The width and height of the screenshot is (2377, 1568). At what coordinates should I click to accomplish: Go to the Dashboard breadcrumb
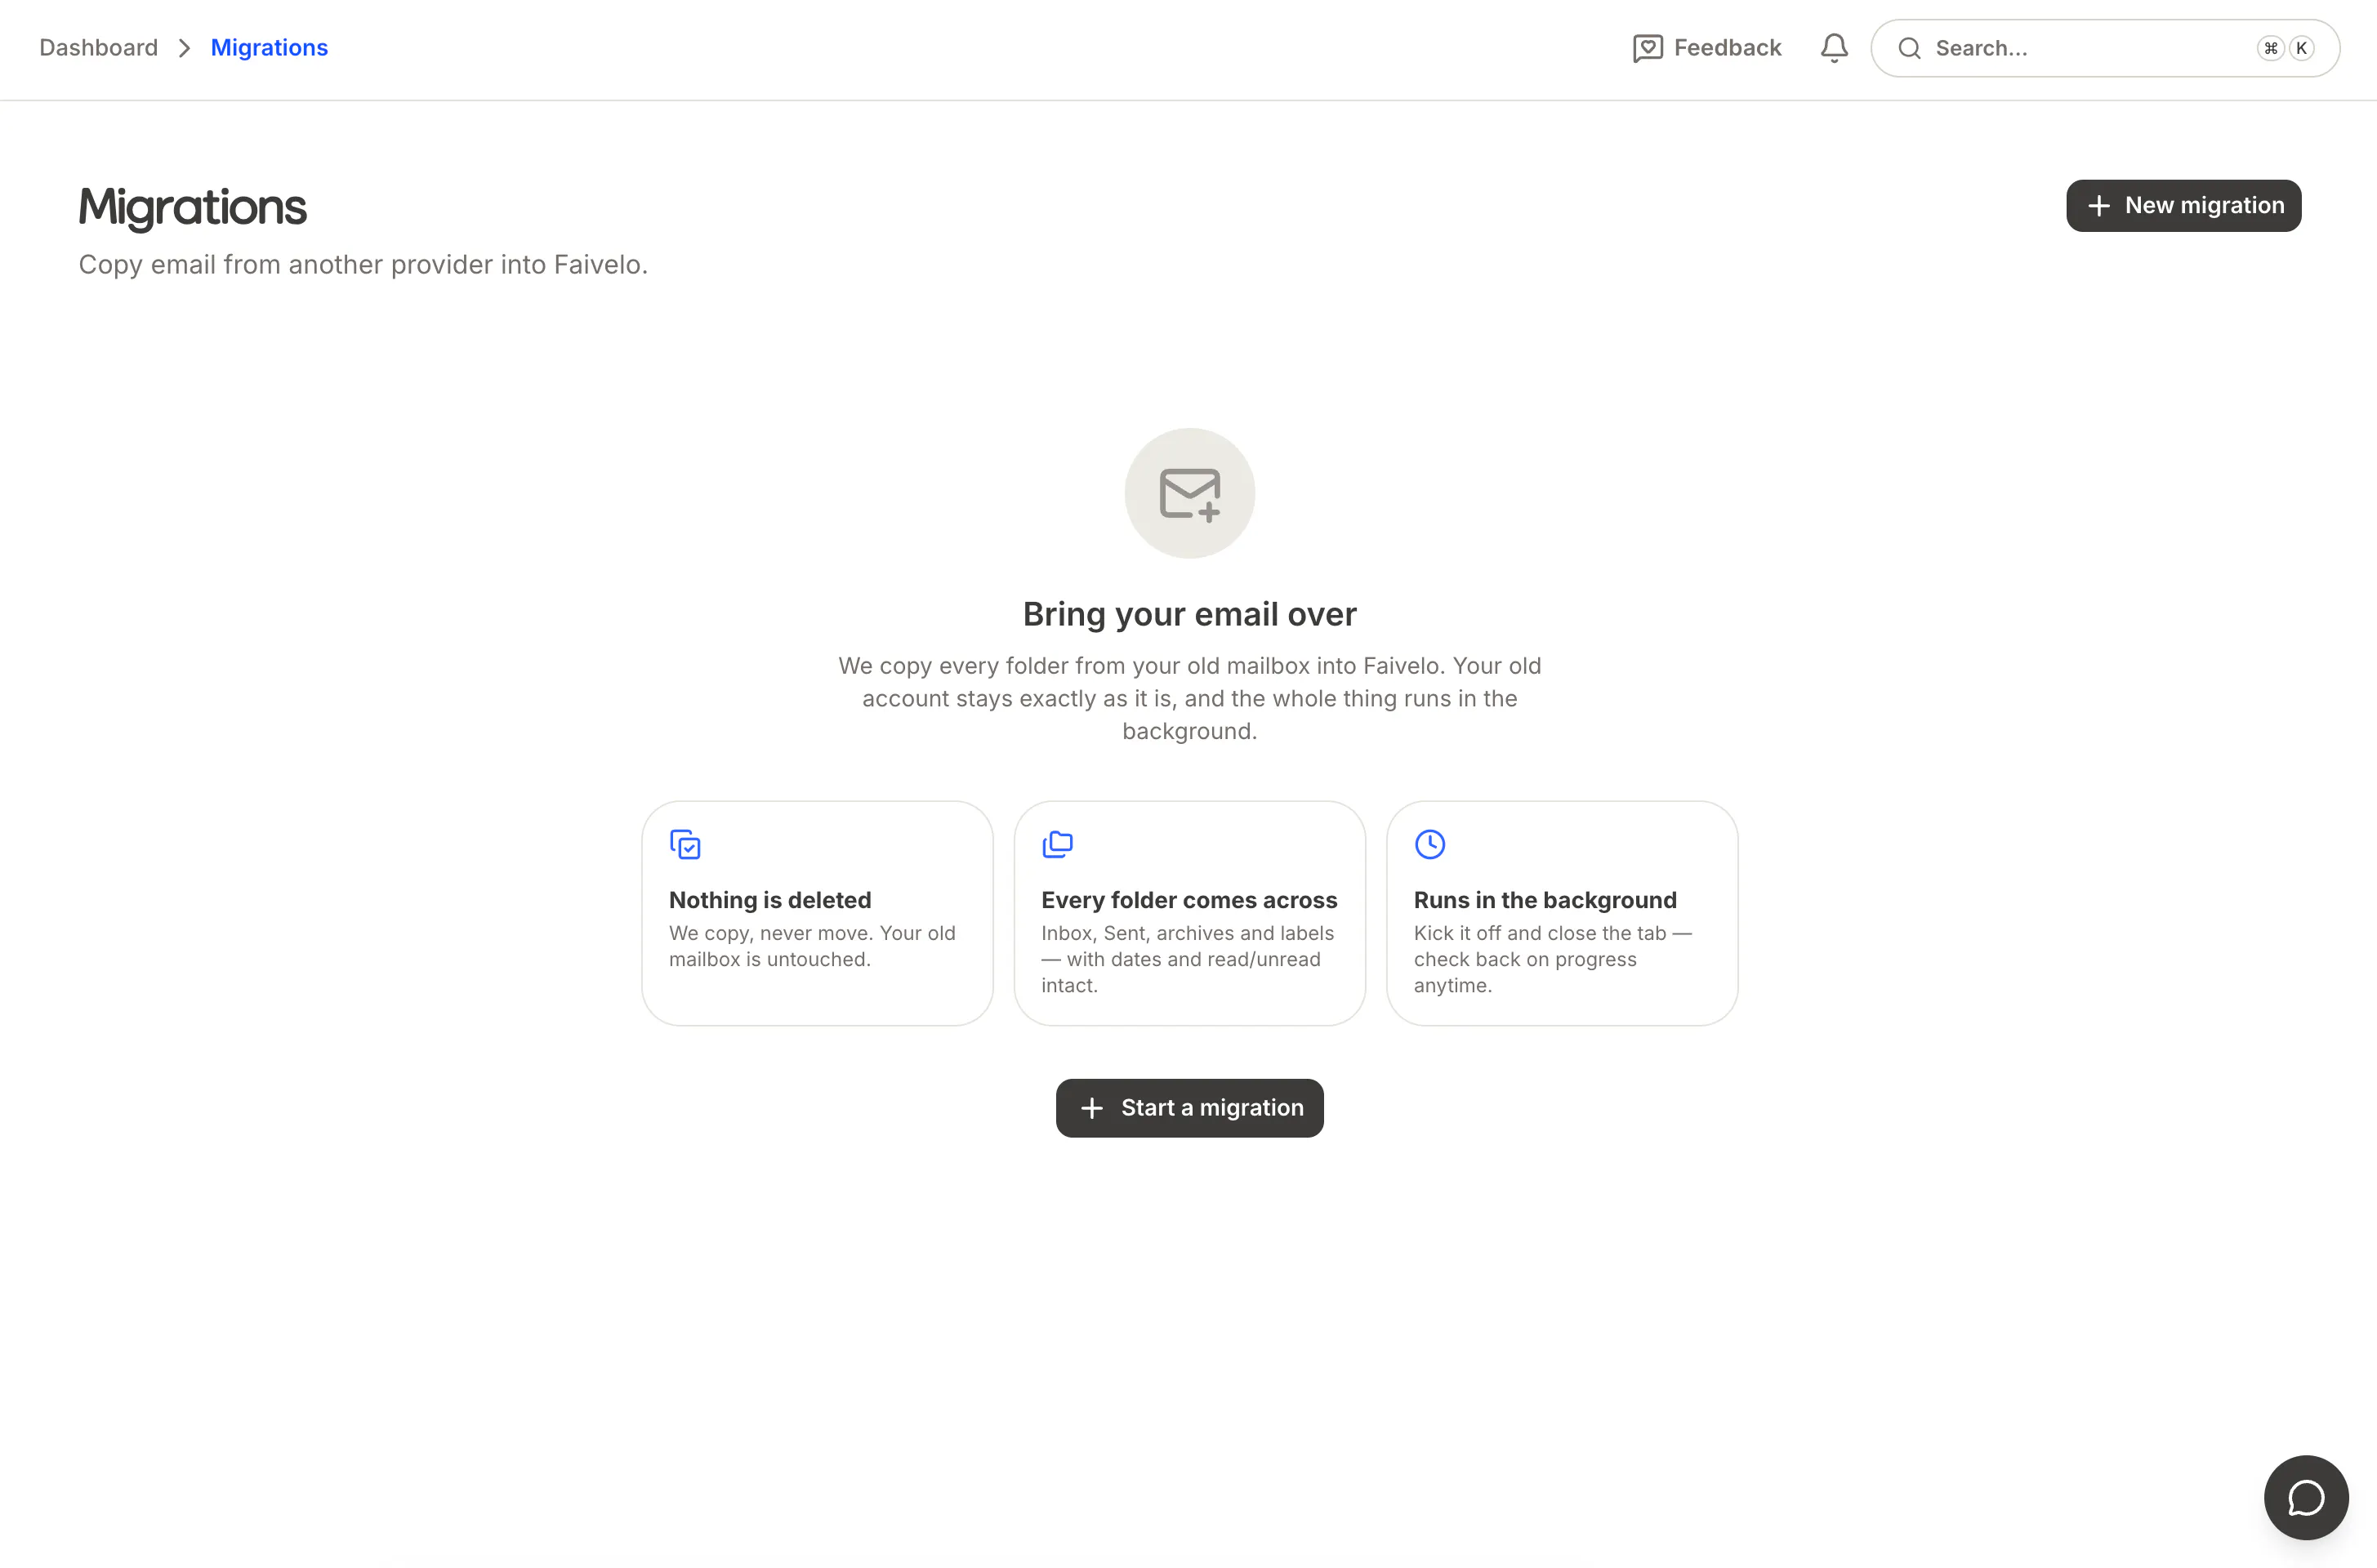coord(98,48)
